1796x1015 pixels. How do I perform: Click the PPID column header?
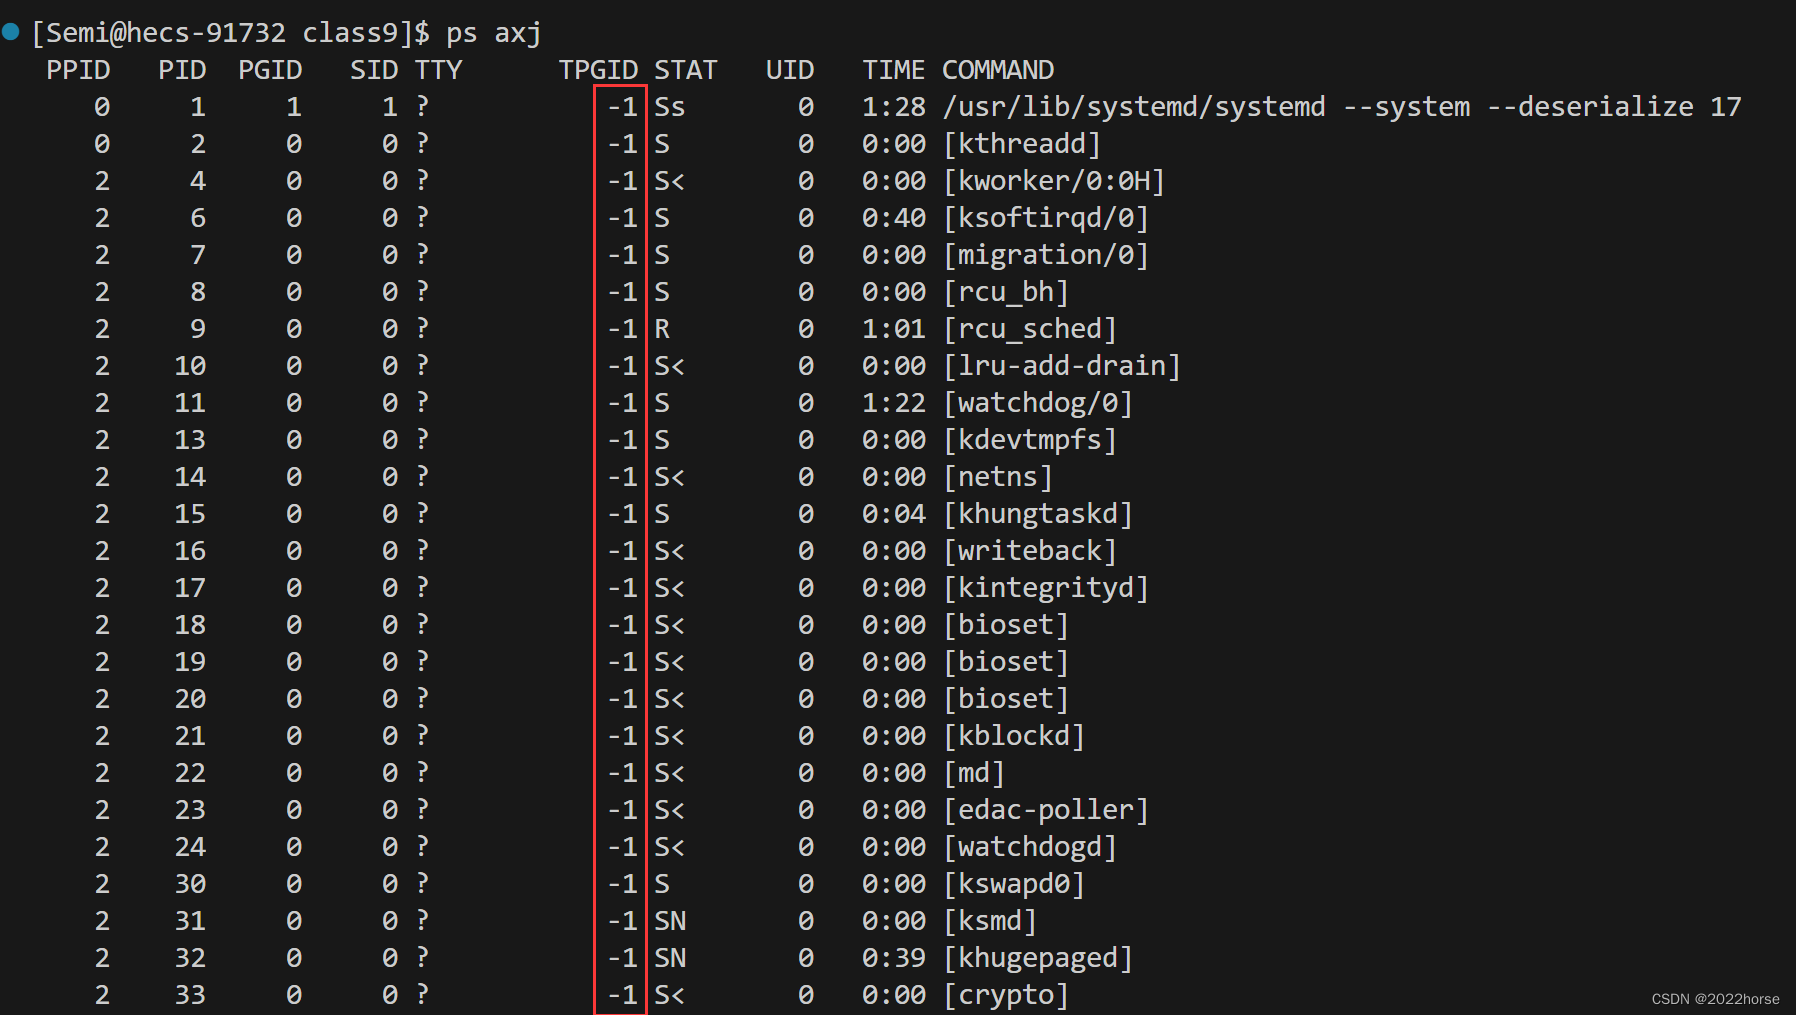pyautogui.click(x=78, y=70)
